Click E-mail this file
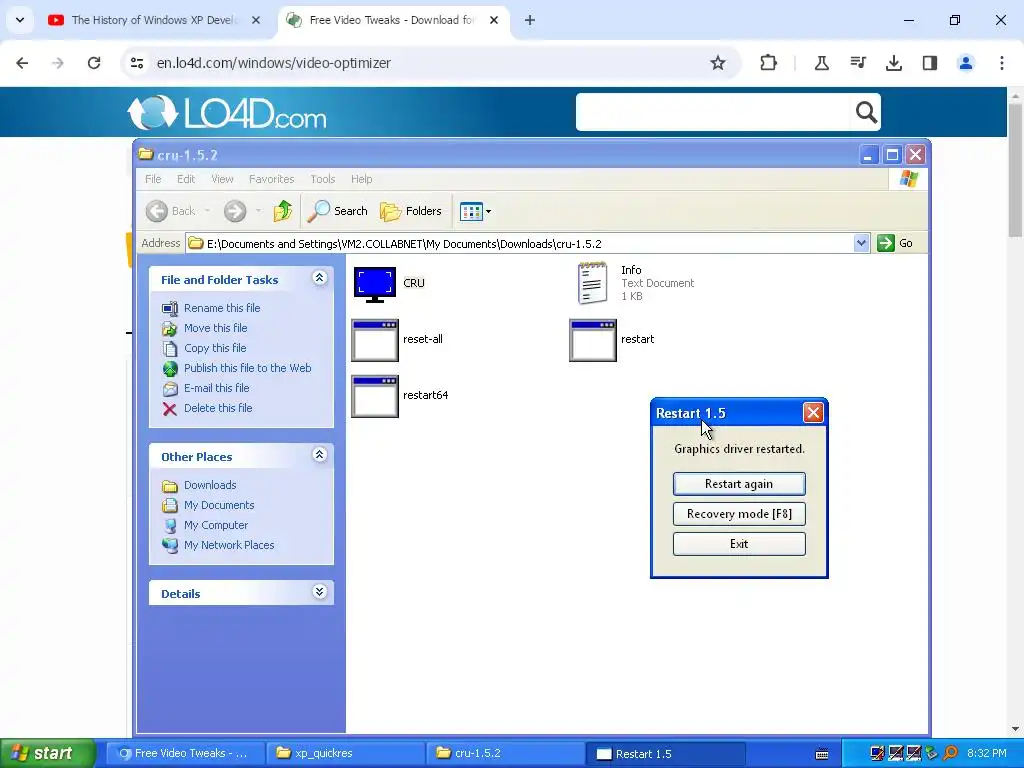This screenshot has height=768, width=1024. pos(217,388)
